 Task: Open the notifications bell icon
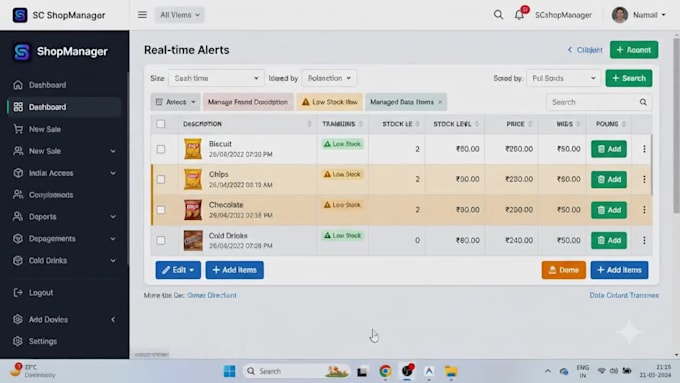click(x=520, y=15)
